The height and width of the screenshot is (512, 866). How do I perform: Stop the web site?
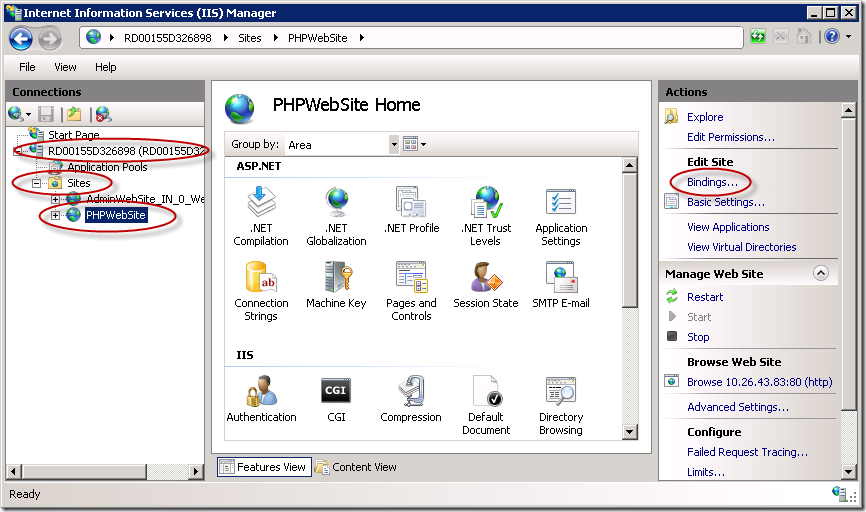(x=698, y=337)
